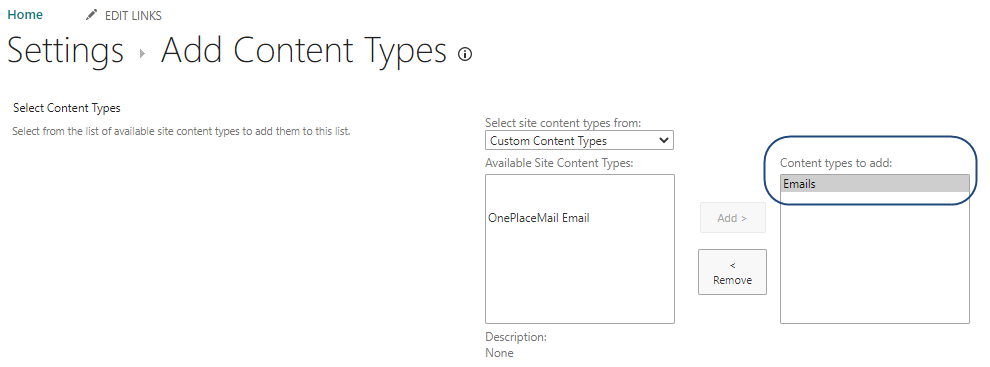
Task: Click the breadcrumb arrow separator after Settings
Action: 142,54
